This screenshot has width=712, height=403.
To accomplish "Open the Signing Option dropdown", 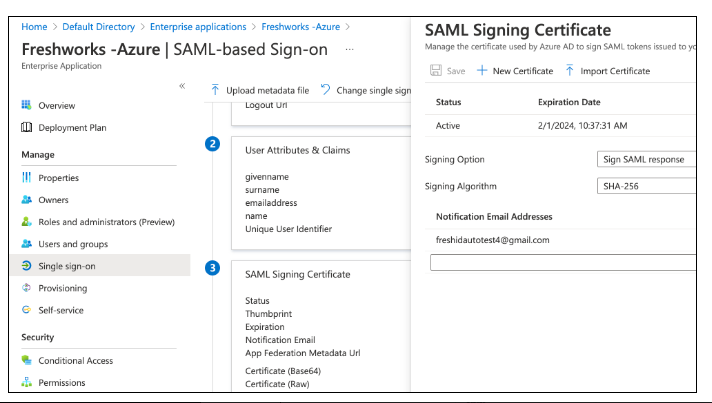I will [x=646, y=159].
